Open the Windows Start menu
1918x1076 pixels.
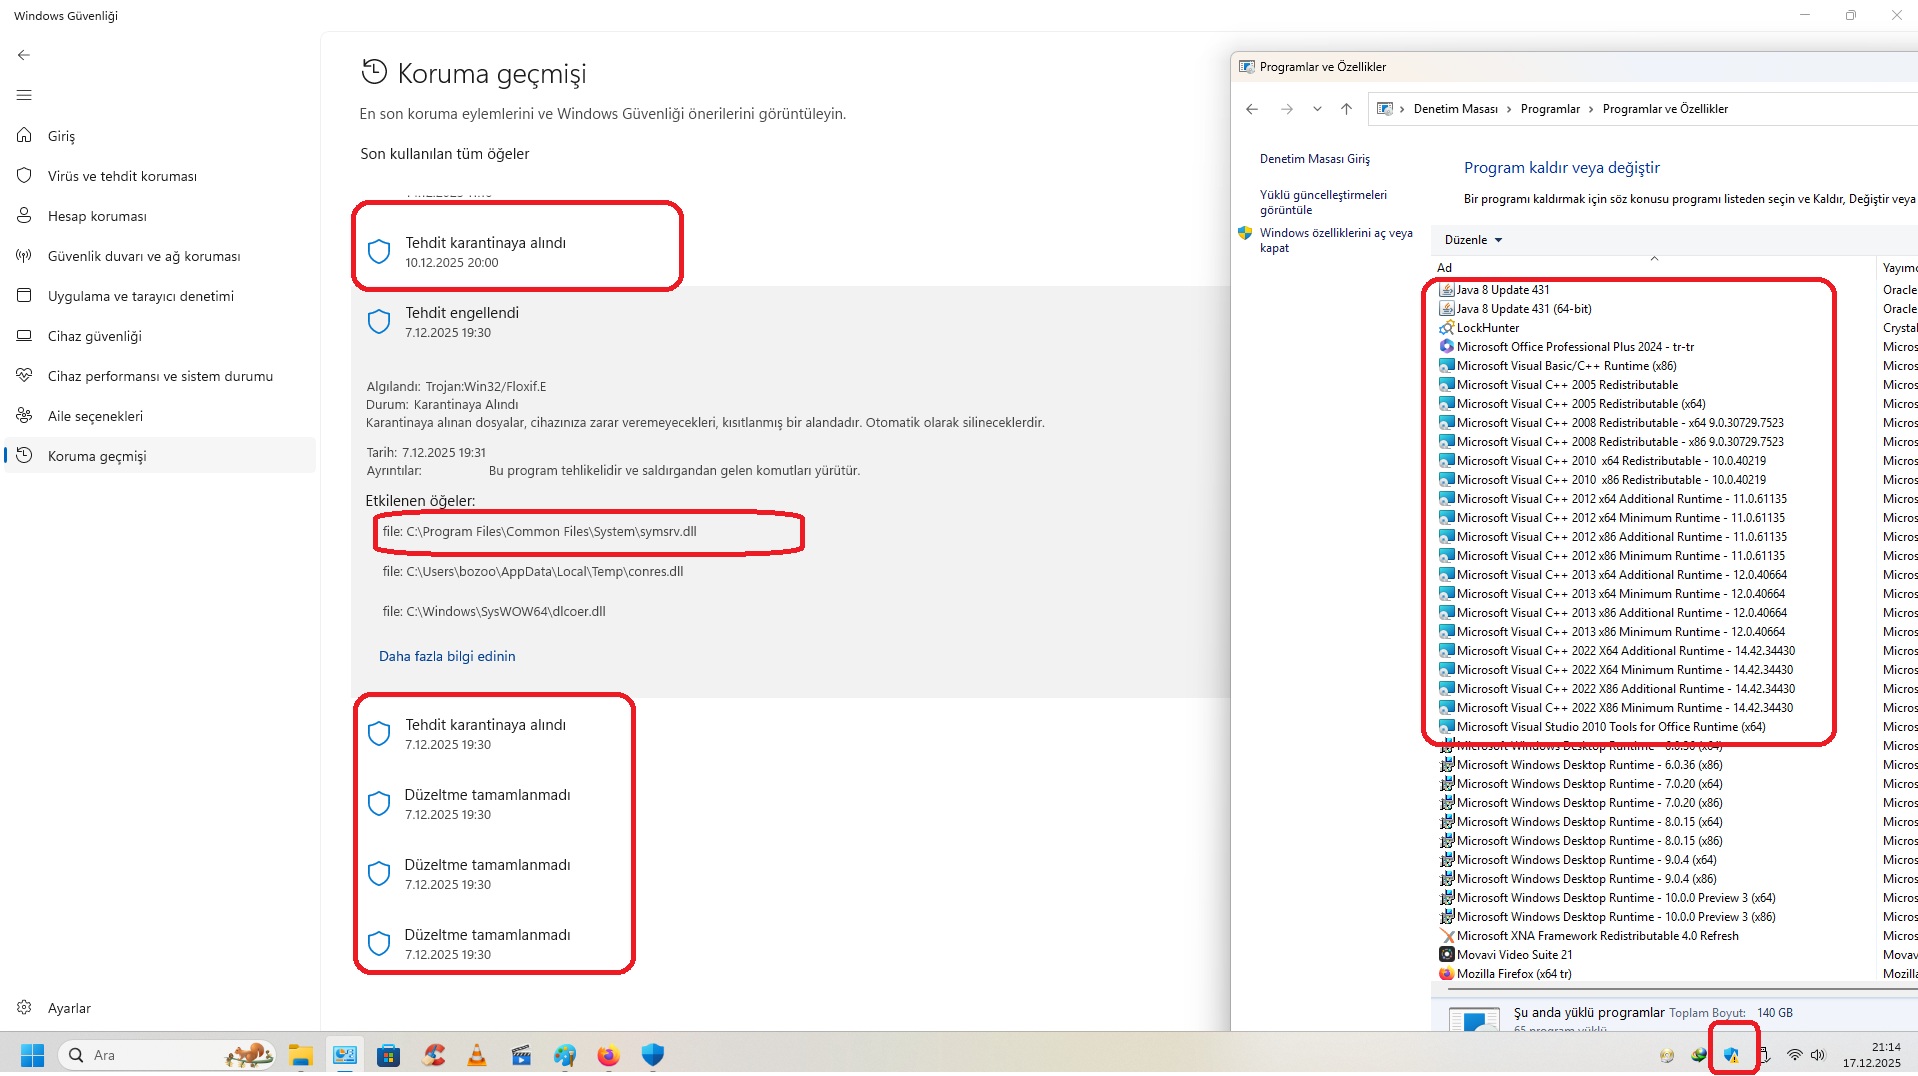pyautogui.click(x=32, y=1055)
